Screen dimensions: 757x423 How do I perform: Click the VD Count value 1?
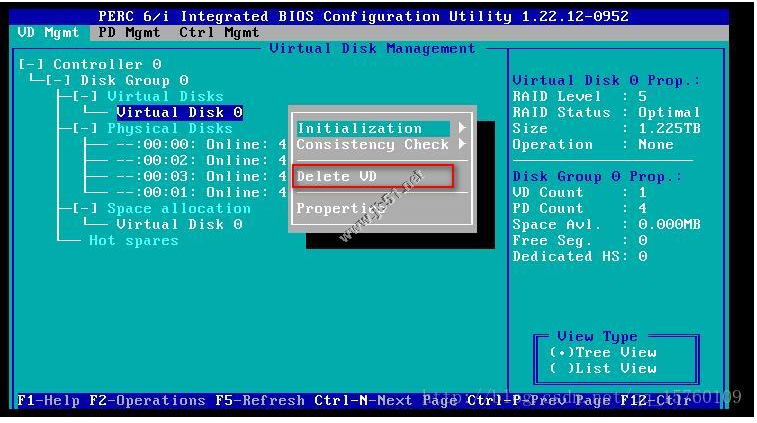[642, 192]
